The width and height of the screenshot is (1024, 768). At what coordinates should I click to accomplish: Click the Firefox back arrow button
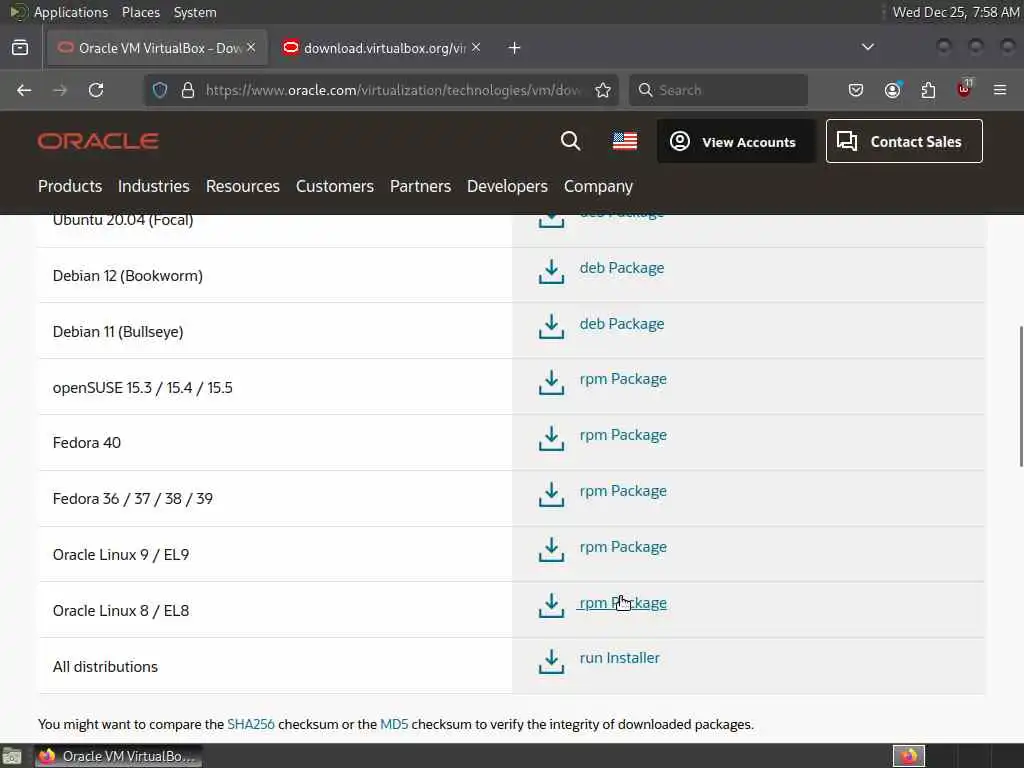[x=24, y=90]
